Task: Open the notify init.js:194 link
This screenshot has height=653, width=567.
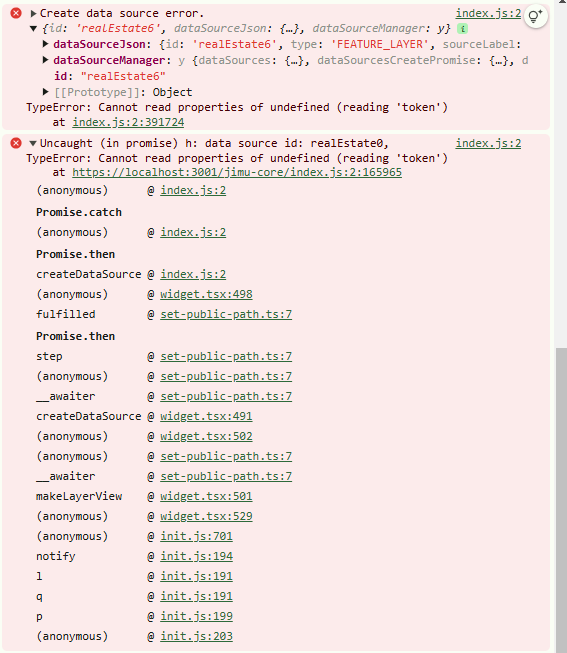Action: [x=197, y=556]
